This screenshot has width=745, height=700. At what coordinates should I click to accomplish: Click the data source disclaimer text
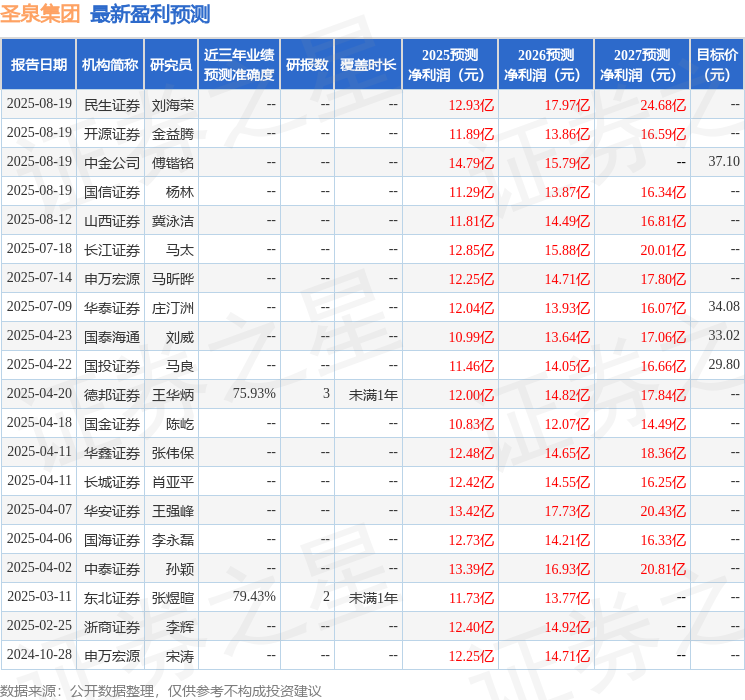[x=161, y=690]
